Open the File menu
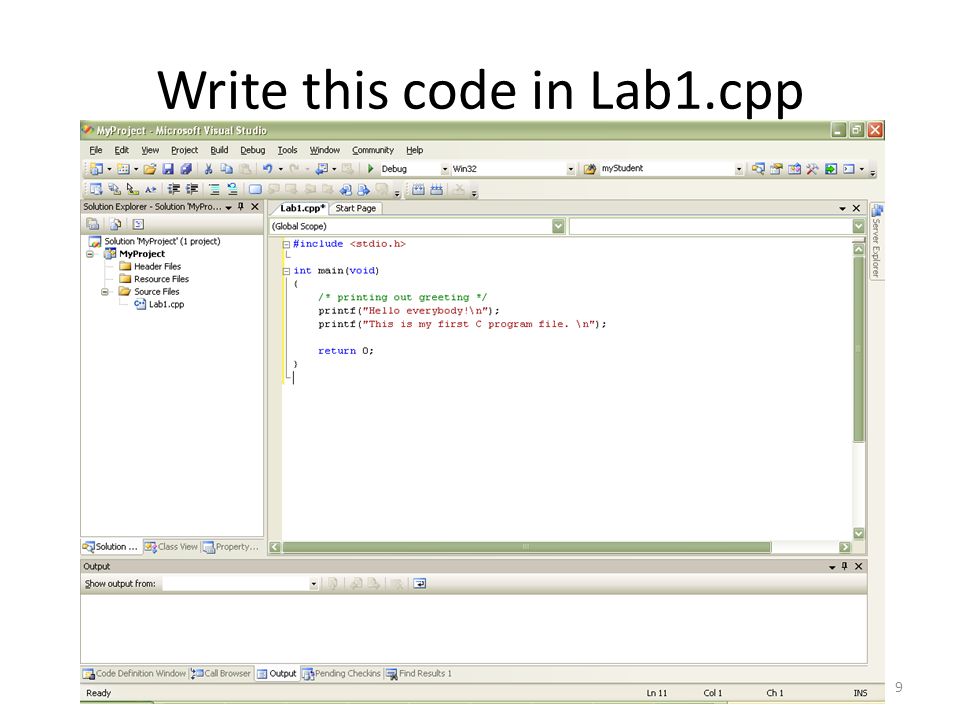The width and height of the screenshot is (960, 720). pyautogui.click(x=96, y=150)
